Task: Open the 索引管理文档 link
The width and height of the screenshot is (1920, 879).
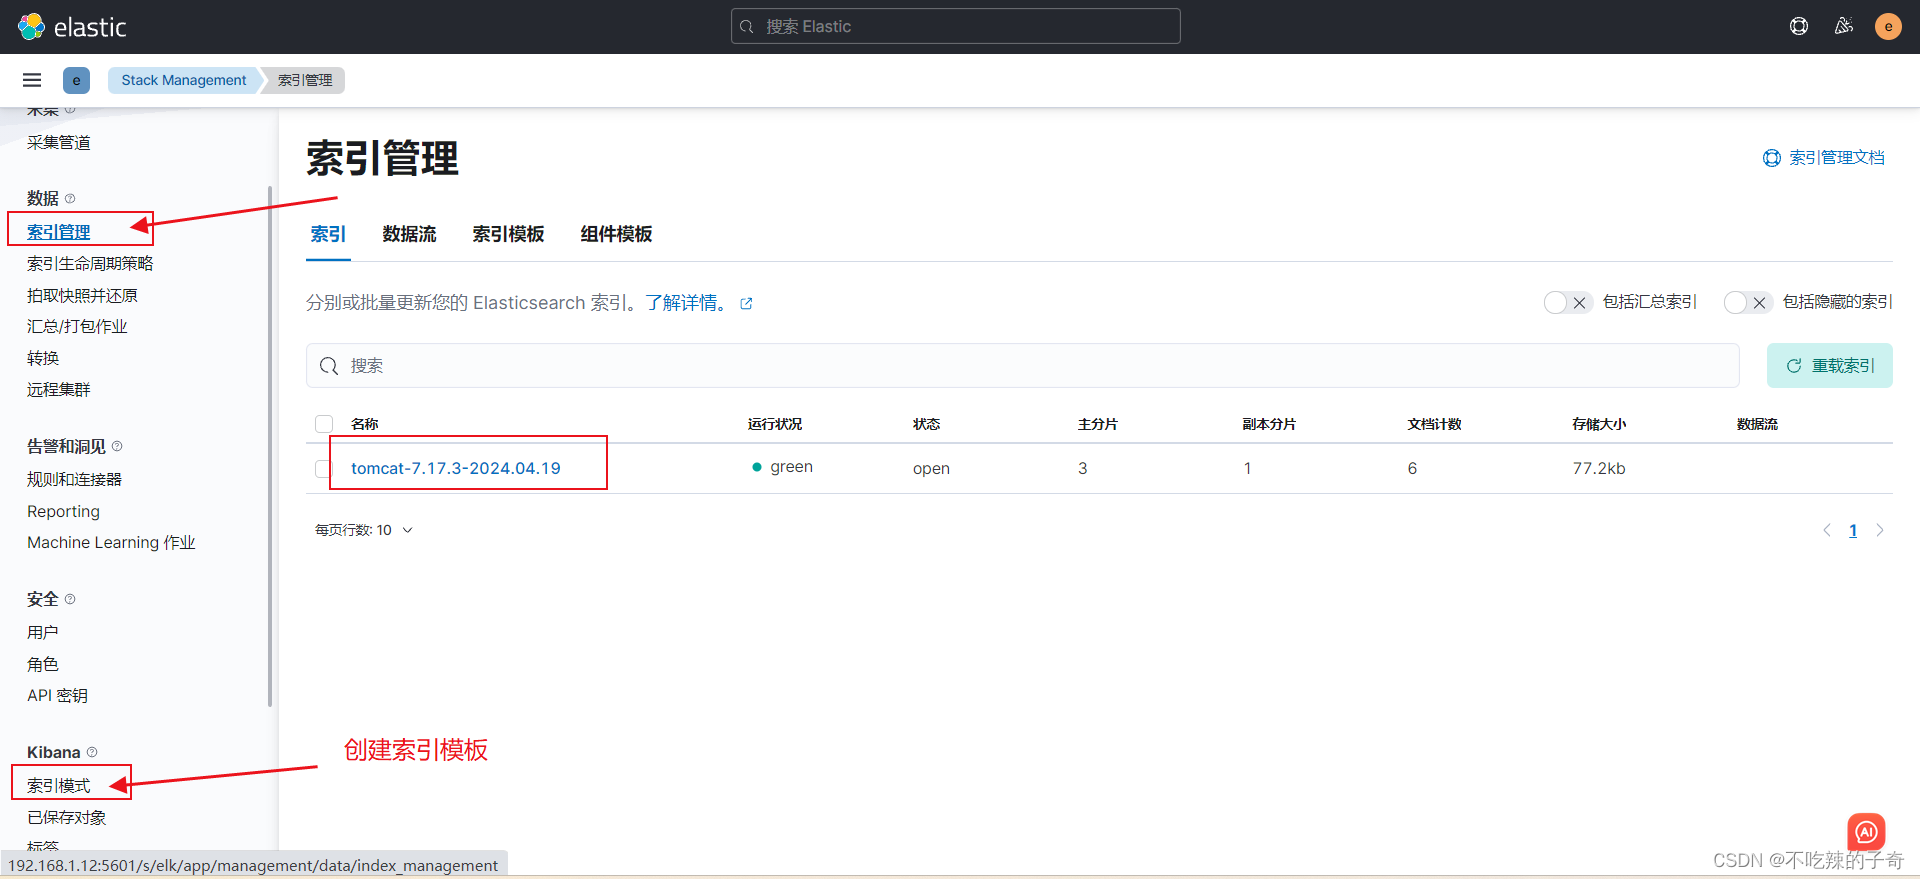Action: point(1824,158)
